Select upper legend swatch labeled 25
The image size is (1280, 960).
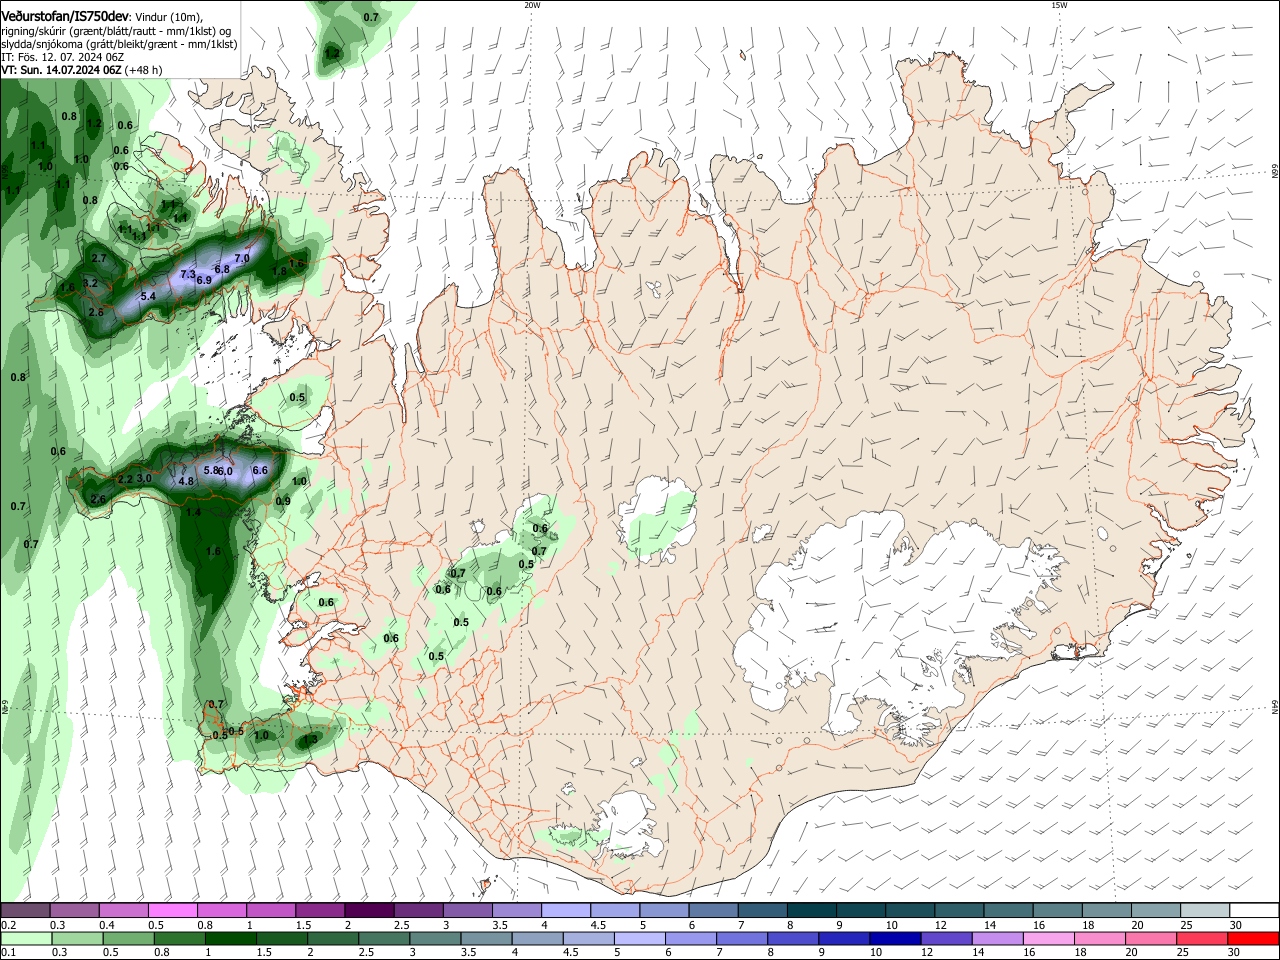[x=1205, y=911]
